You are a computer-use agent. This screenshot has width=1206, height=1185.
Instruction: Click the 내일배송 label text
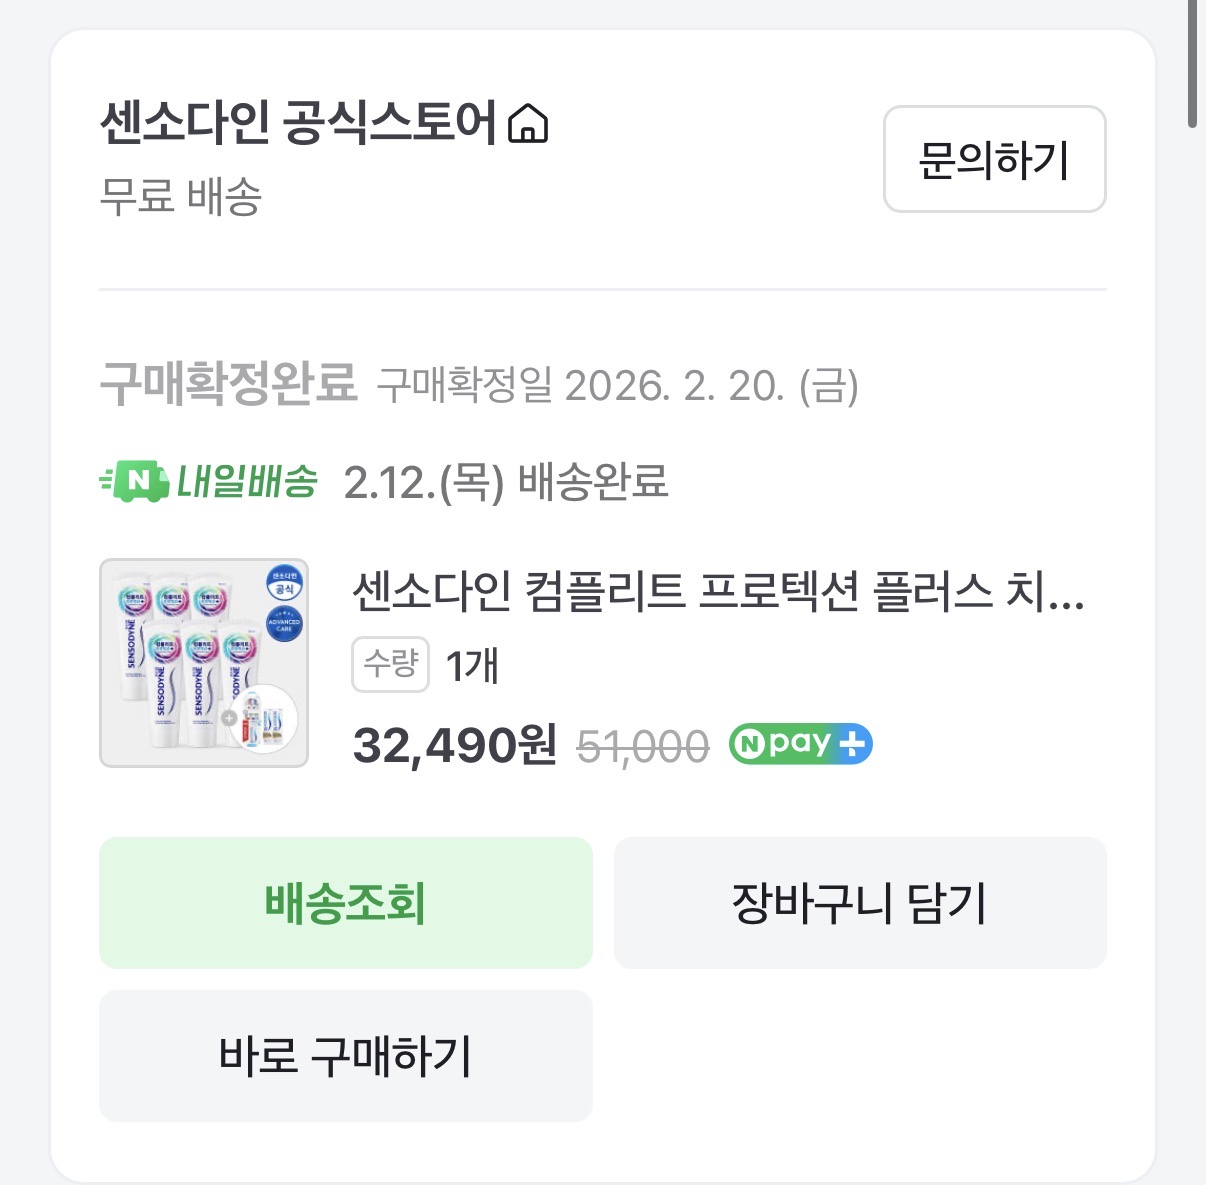pyautogui.click(x=247, y=482)
